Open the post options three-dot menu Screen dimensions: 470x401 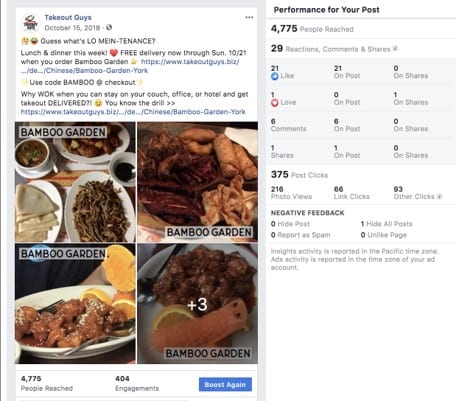pyautogui.click(x=249, y=17)
